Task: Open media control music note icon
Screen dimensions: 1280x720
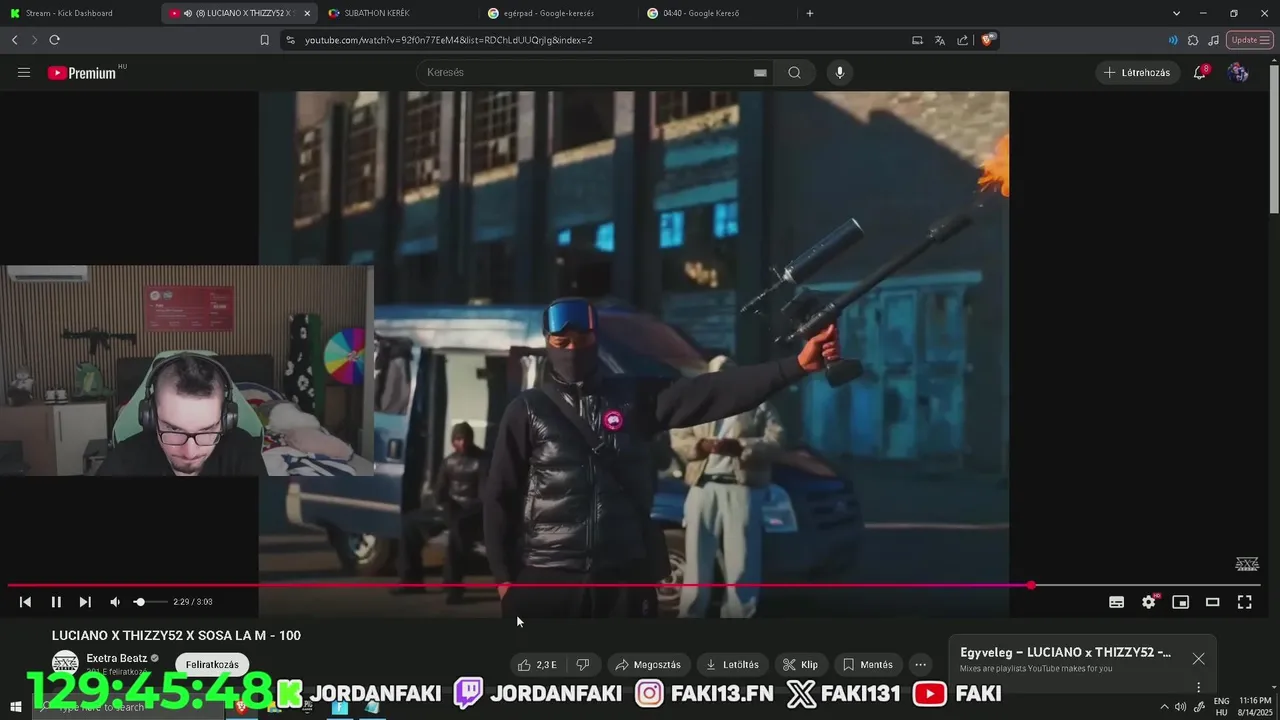Action: [1213, 40]
